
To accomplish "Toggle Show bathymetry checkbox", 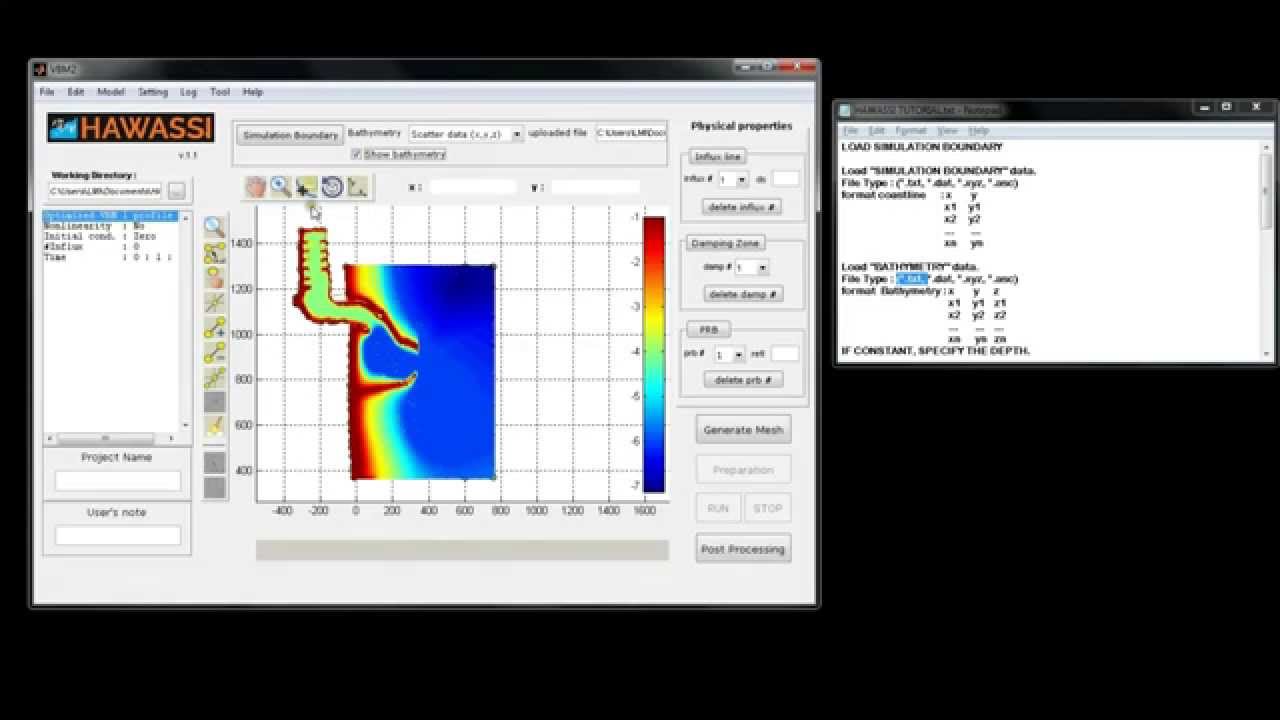I will click(357, 155).
